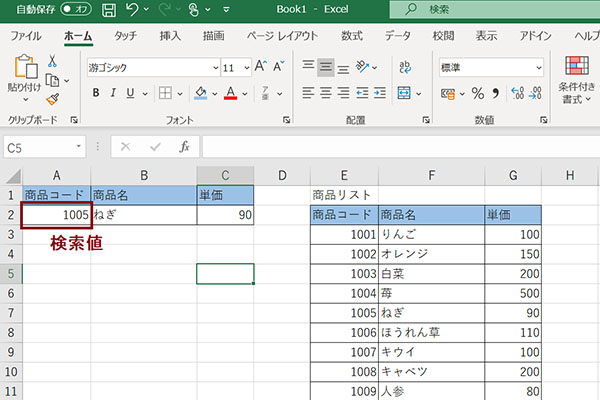
Task: Open the font size dropdown
Action: pyautogui.click(x=246, y=68)
